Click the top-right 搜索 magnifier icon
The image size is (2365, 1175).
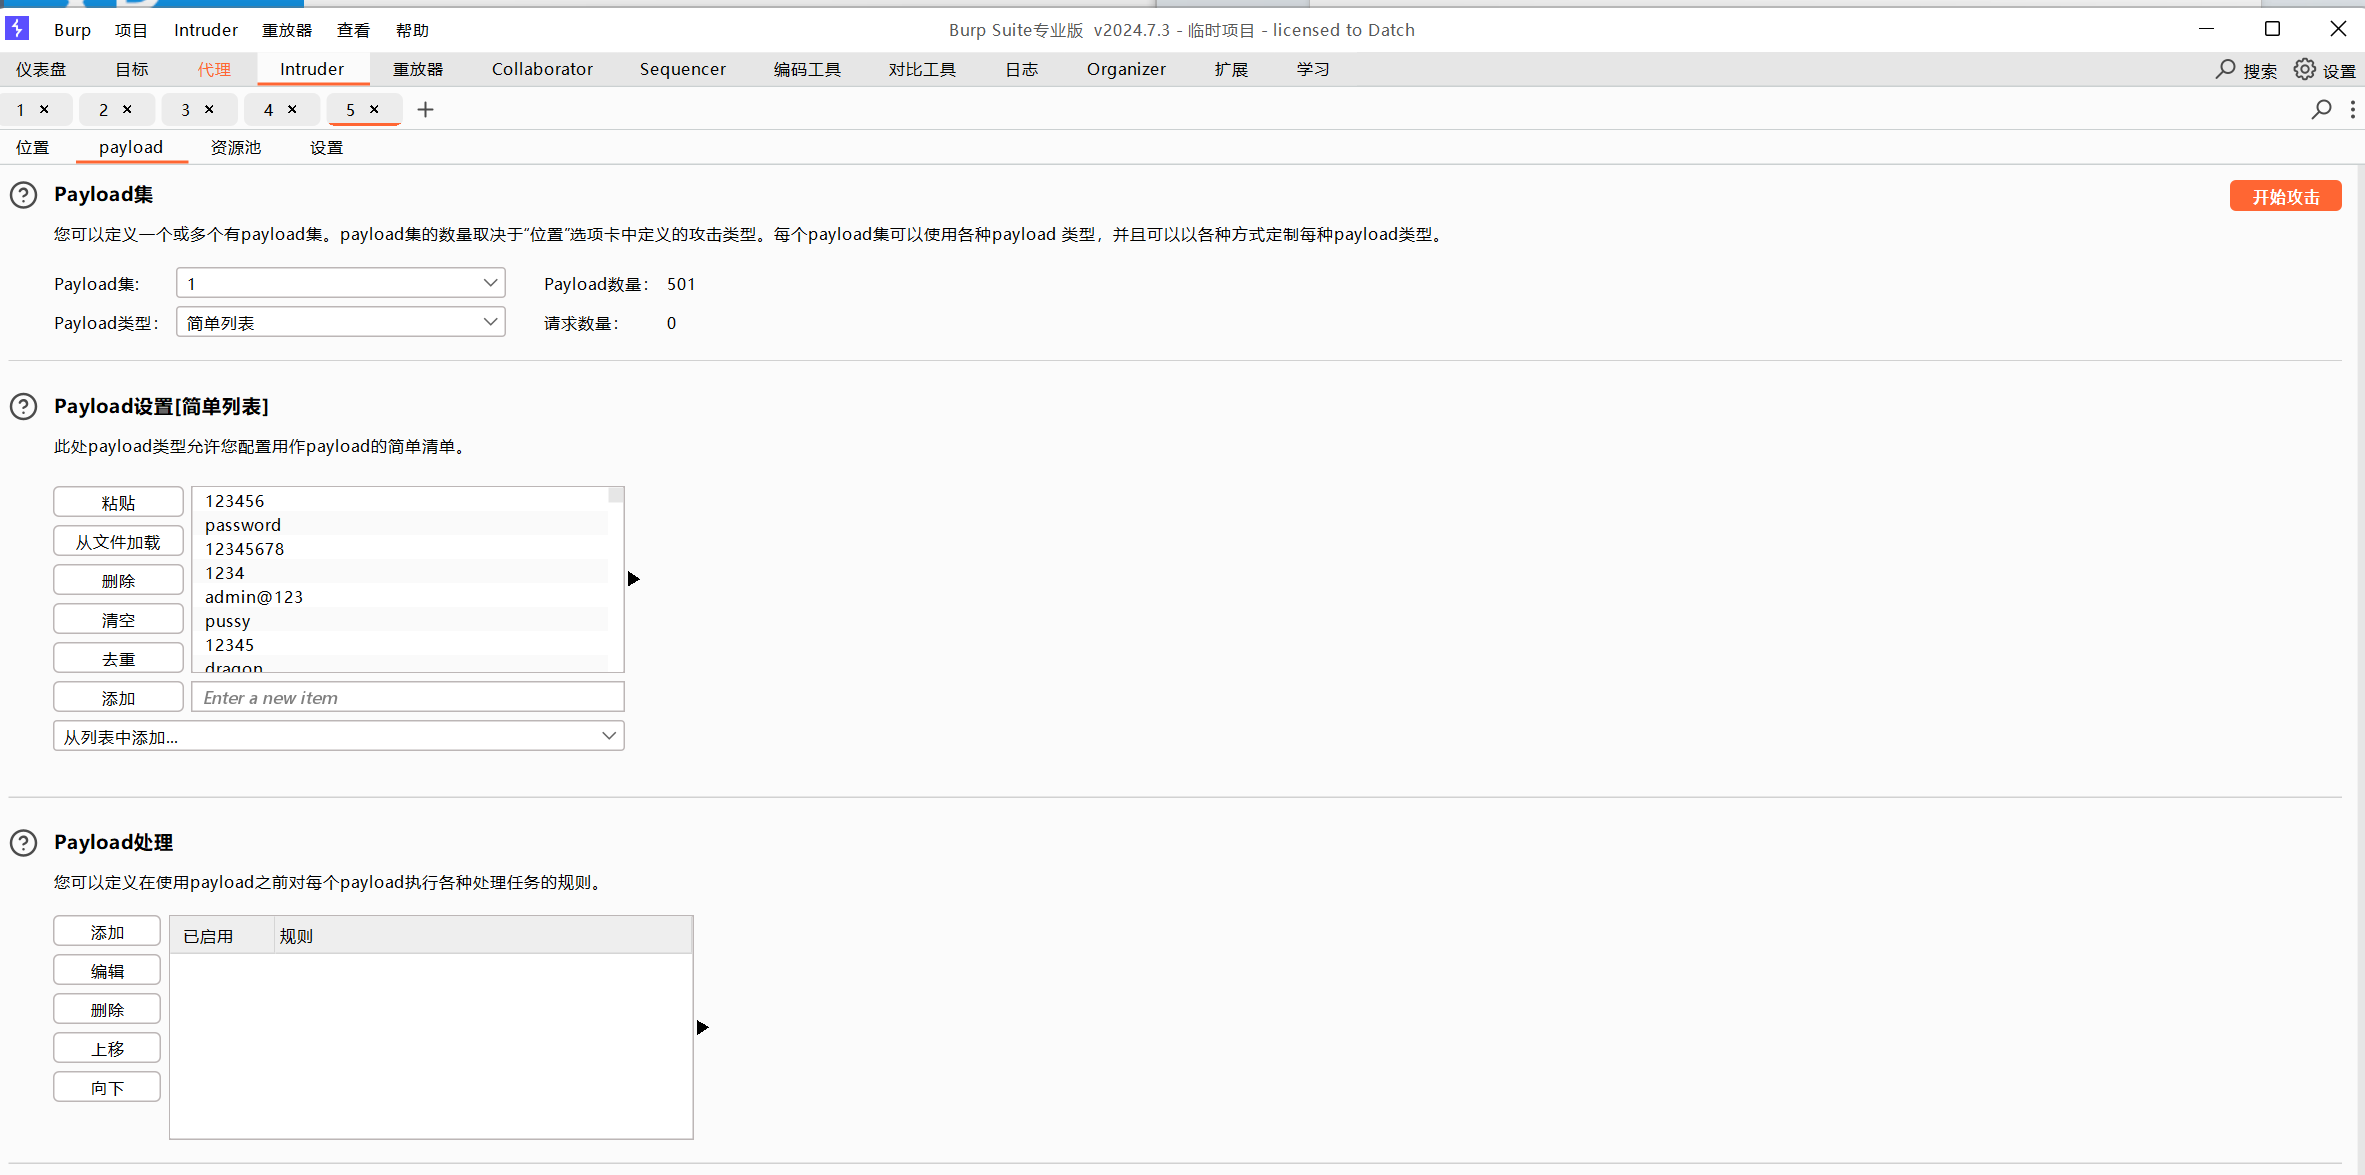(x=2225, y=69)
